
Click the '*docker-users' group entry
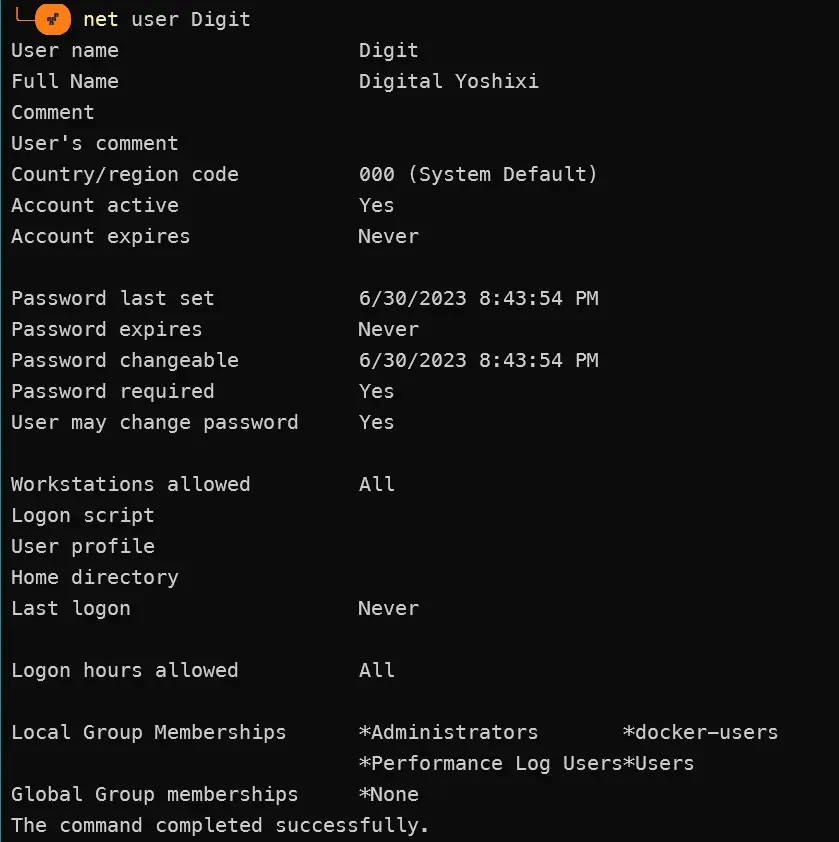[700, 732]
